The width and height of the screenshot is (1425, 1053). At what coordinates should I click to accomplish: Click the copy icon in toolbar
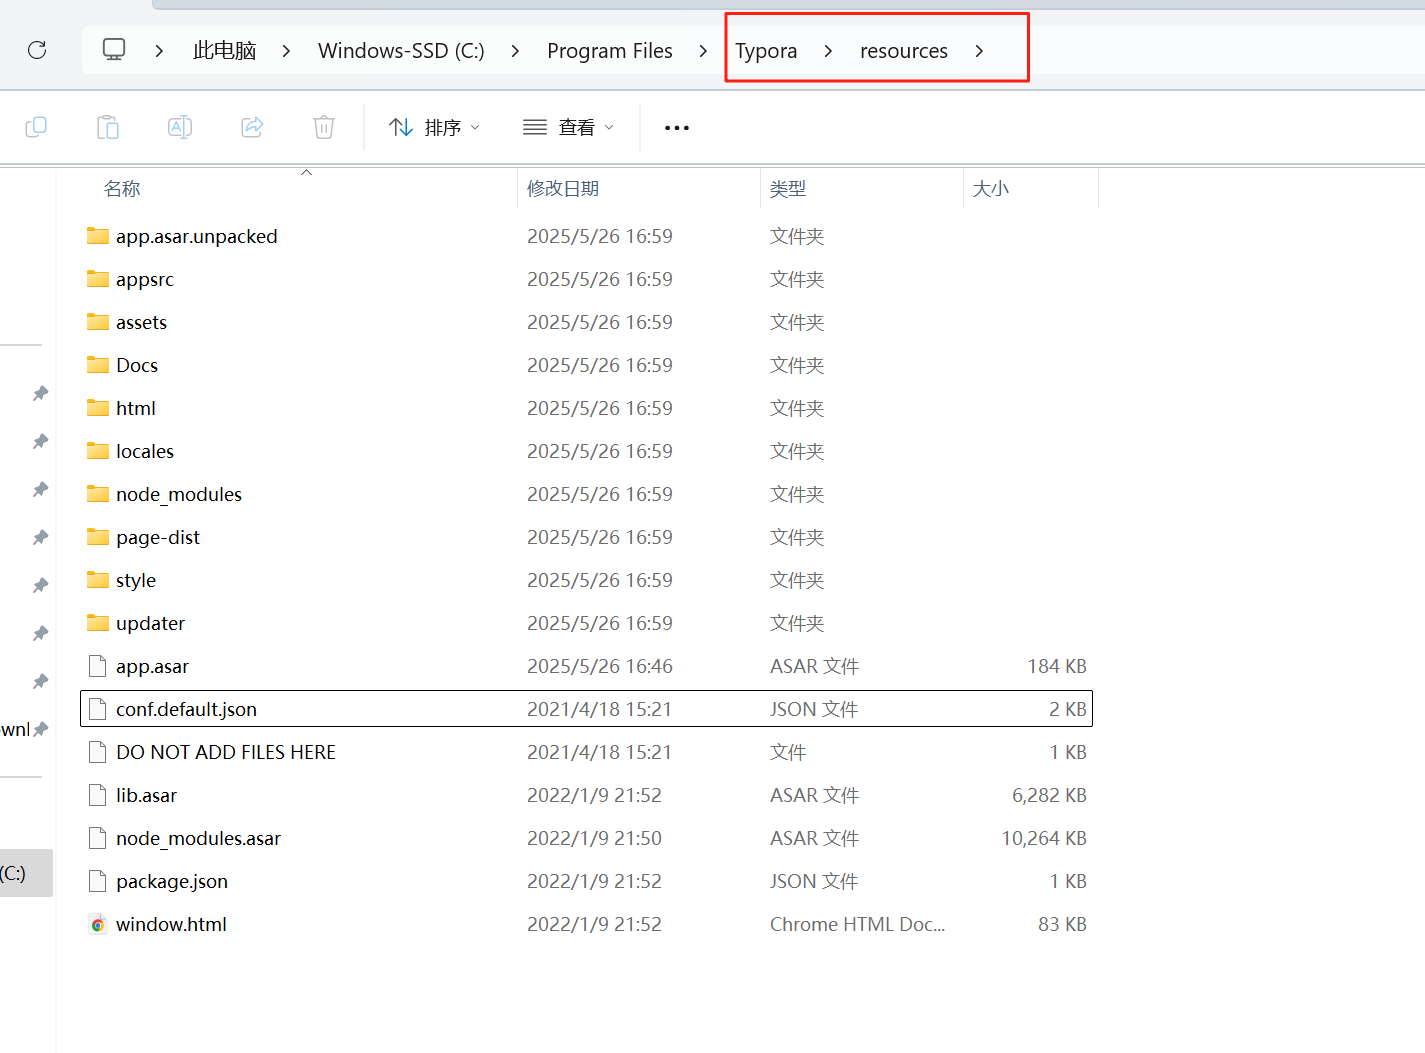pyautogui.click(x=36, y=127)
